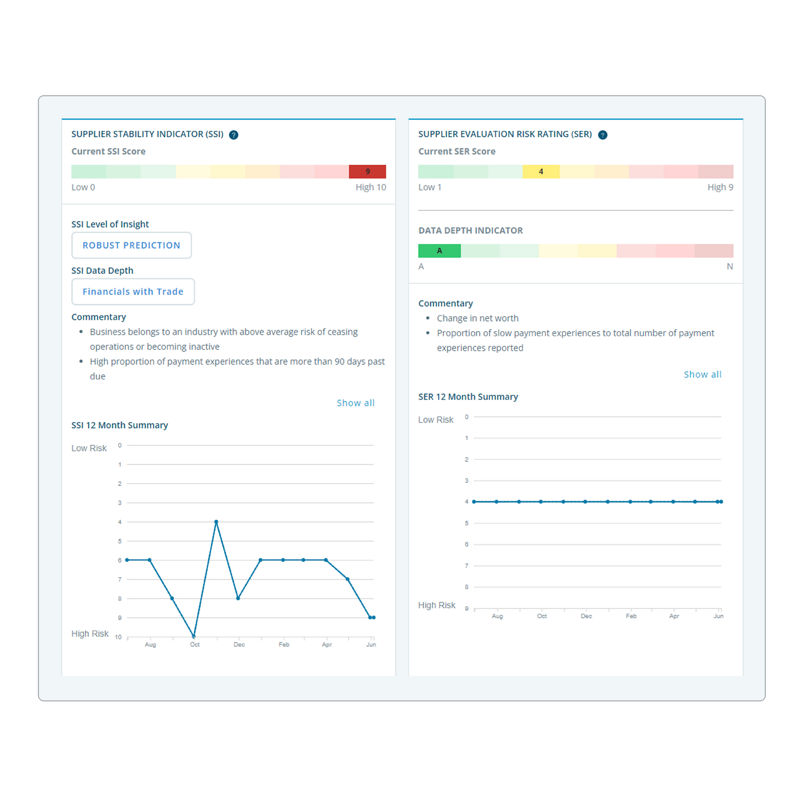The width and height of the screenshot is (800, 800).
Task: Click the first data point on SER chart
Action: tap(474, 501)
